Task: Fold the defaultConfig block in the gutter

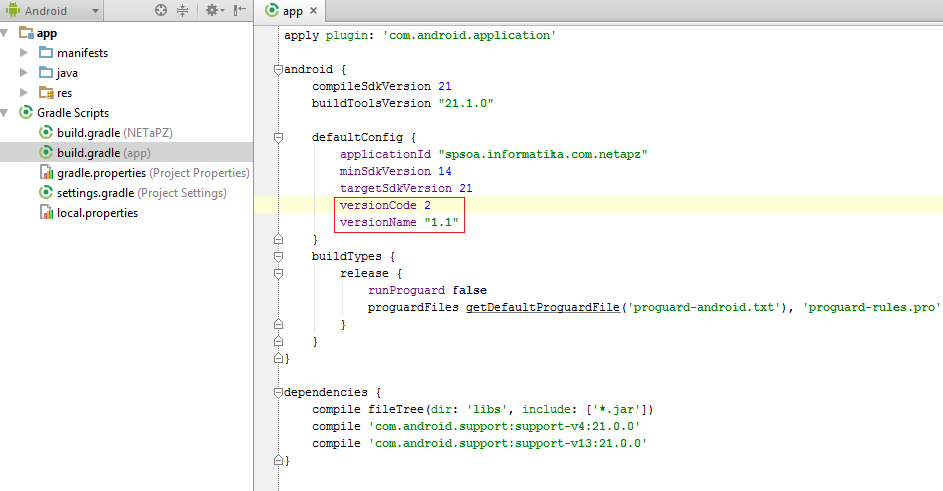Action: tap(278, 137)
